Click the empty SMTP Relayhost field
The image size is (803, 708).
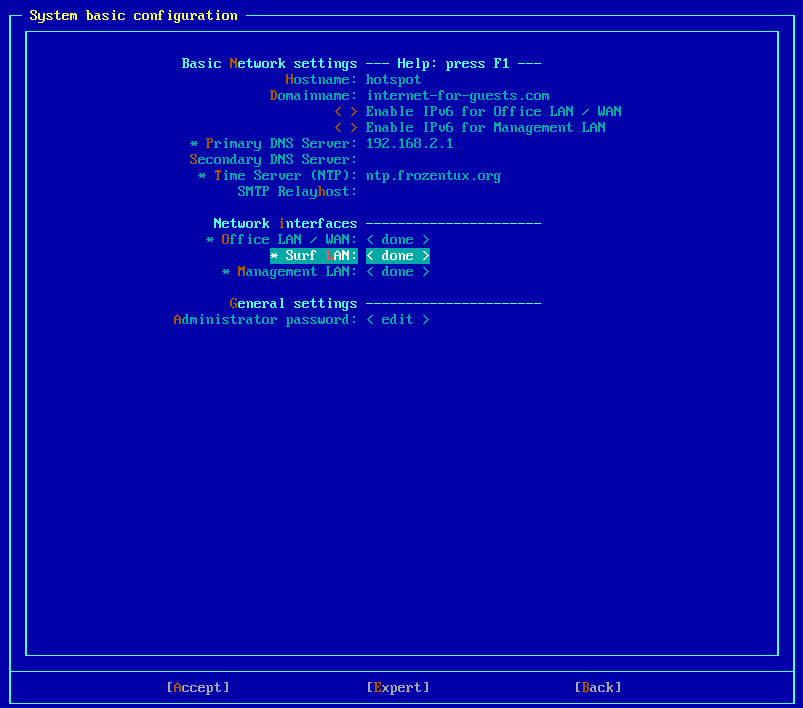click(x=453, y=192)
